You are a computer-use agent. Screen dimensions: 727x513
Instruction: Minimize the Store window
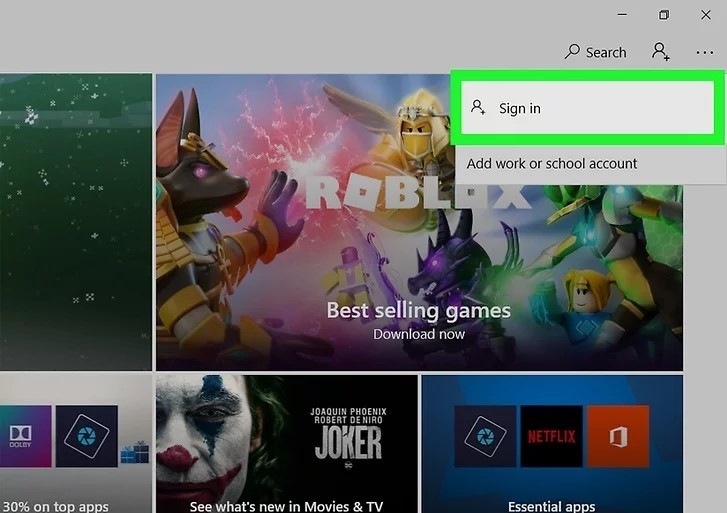(622, 15)
